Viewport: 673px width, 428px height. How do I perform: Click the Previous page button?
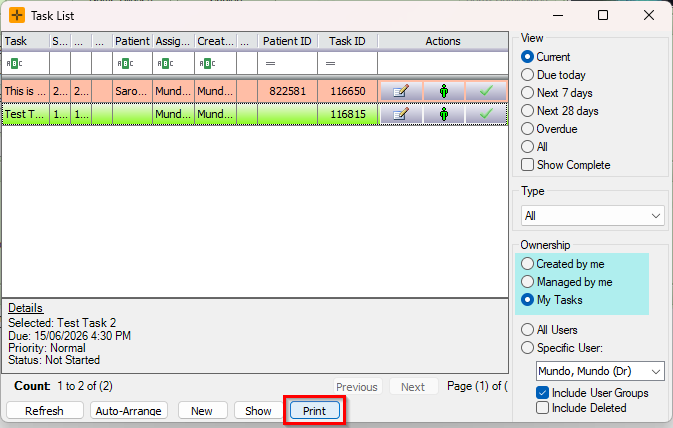(357, 387)
